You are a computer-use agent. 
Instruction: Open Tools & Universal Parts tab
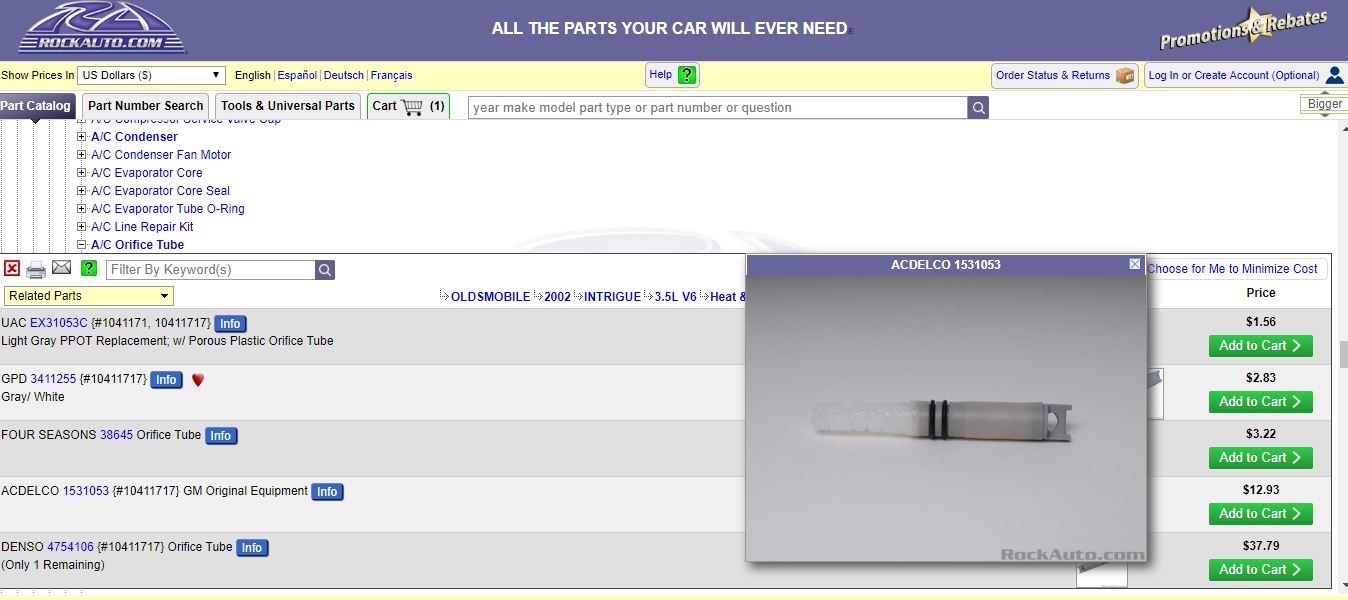click(288, 106)
